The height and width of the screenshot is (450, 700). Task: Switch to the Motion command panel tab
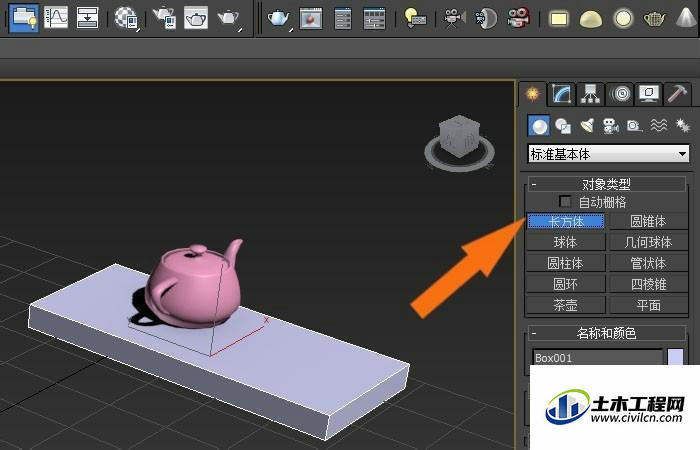click(x=621, y=94)
